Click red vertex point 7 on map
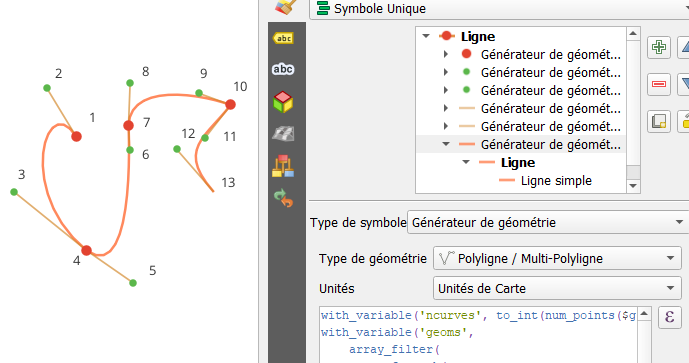Viewport: 689px width, 363px height. [x=128, y=126]
